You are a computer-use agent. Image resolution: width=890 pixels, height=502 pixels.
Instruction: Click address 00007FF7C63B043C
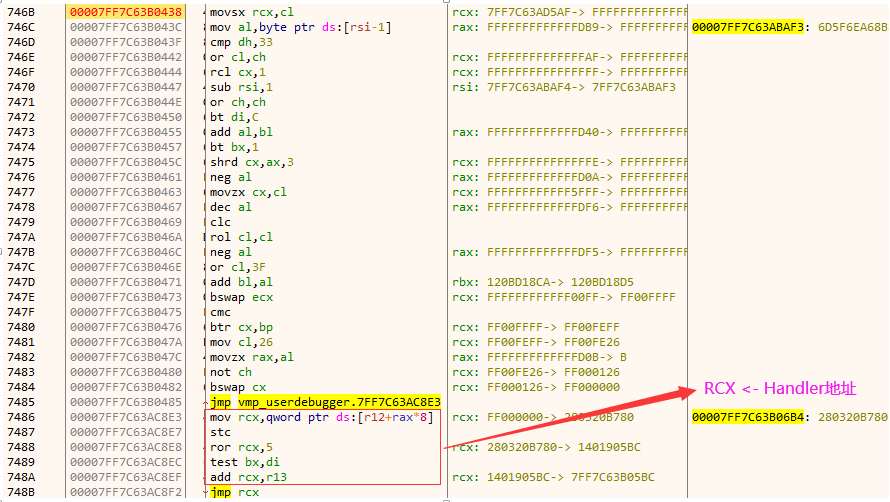pyautogui.click(x=126, y=27)
